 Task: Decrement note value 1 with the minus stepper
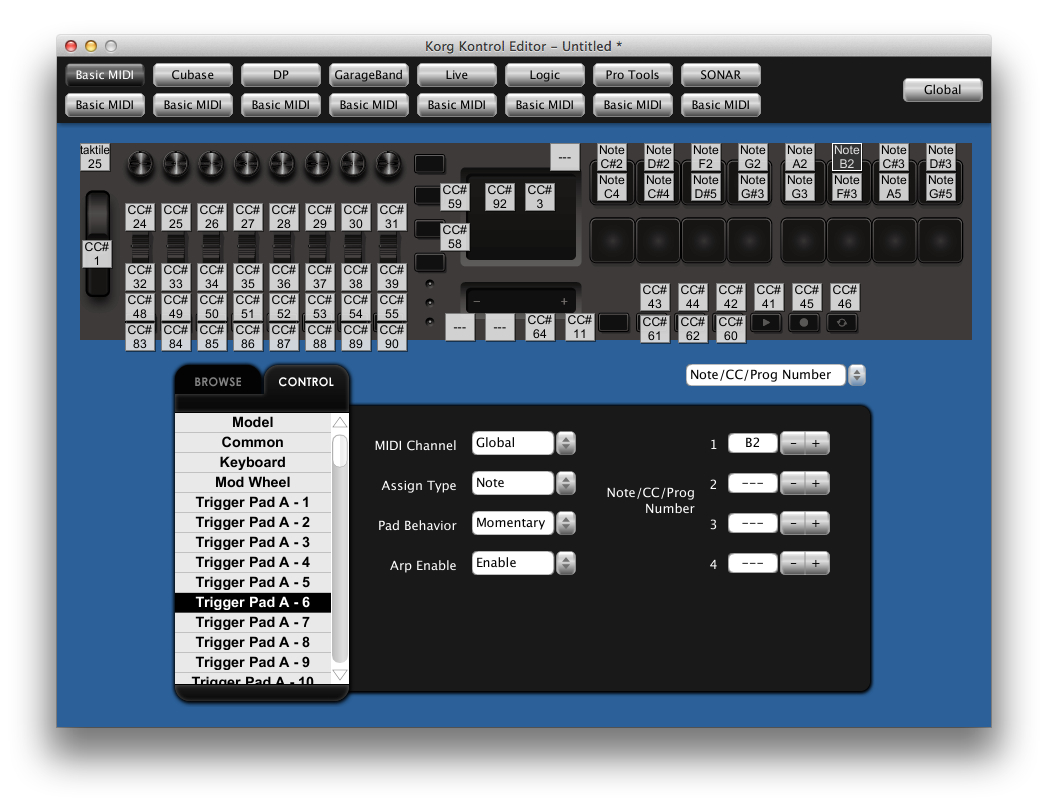point(791,443)
